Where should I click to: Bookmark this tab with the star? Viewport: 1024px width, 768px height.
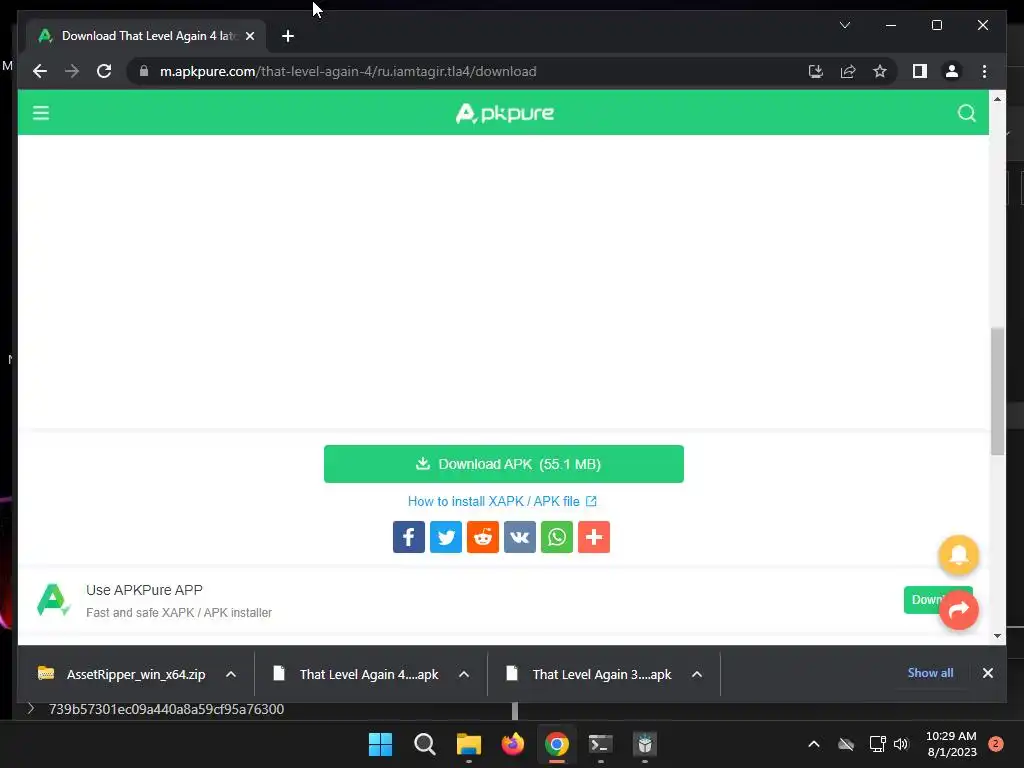(x=880, y=71)
